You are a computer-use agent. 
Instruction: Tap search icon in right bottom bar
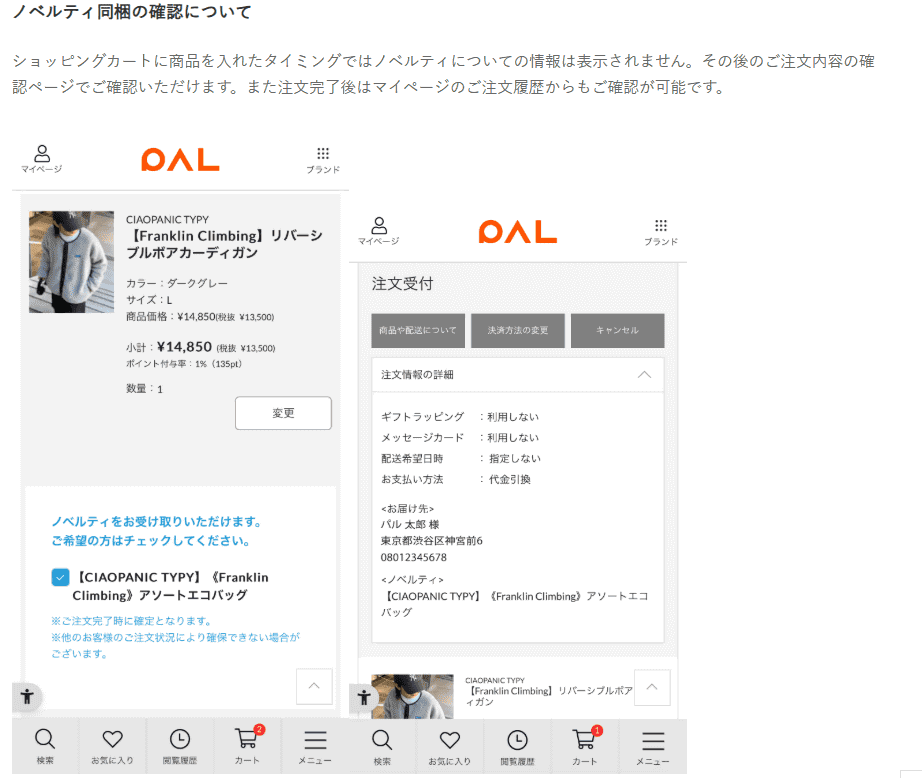click(382, 747)
